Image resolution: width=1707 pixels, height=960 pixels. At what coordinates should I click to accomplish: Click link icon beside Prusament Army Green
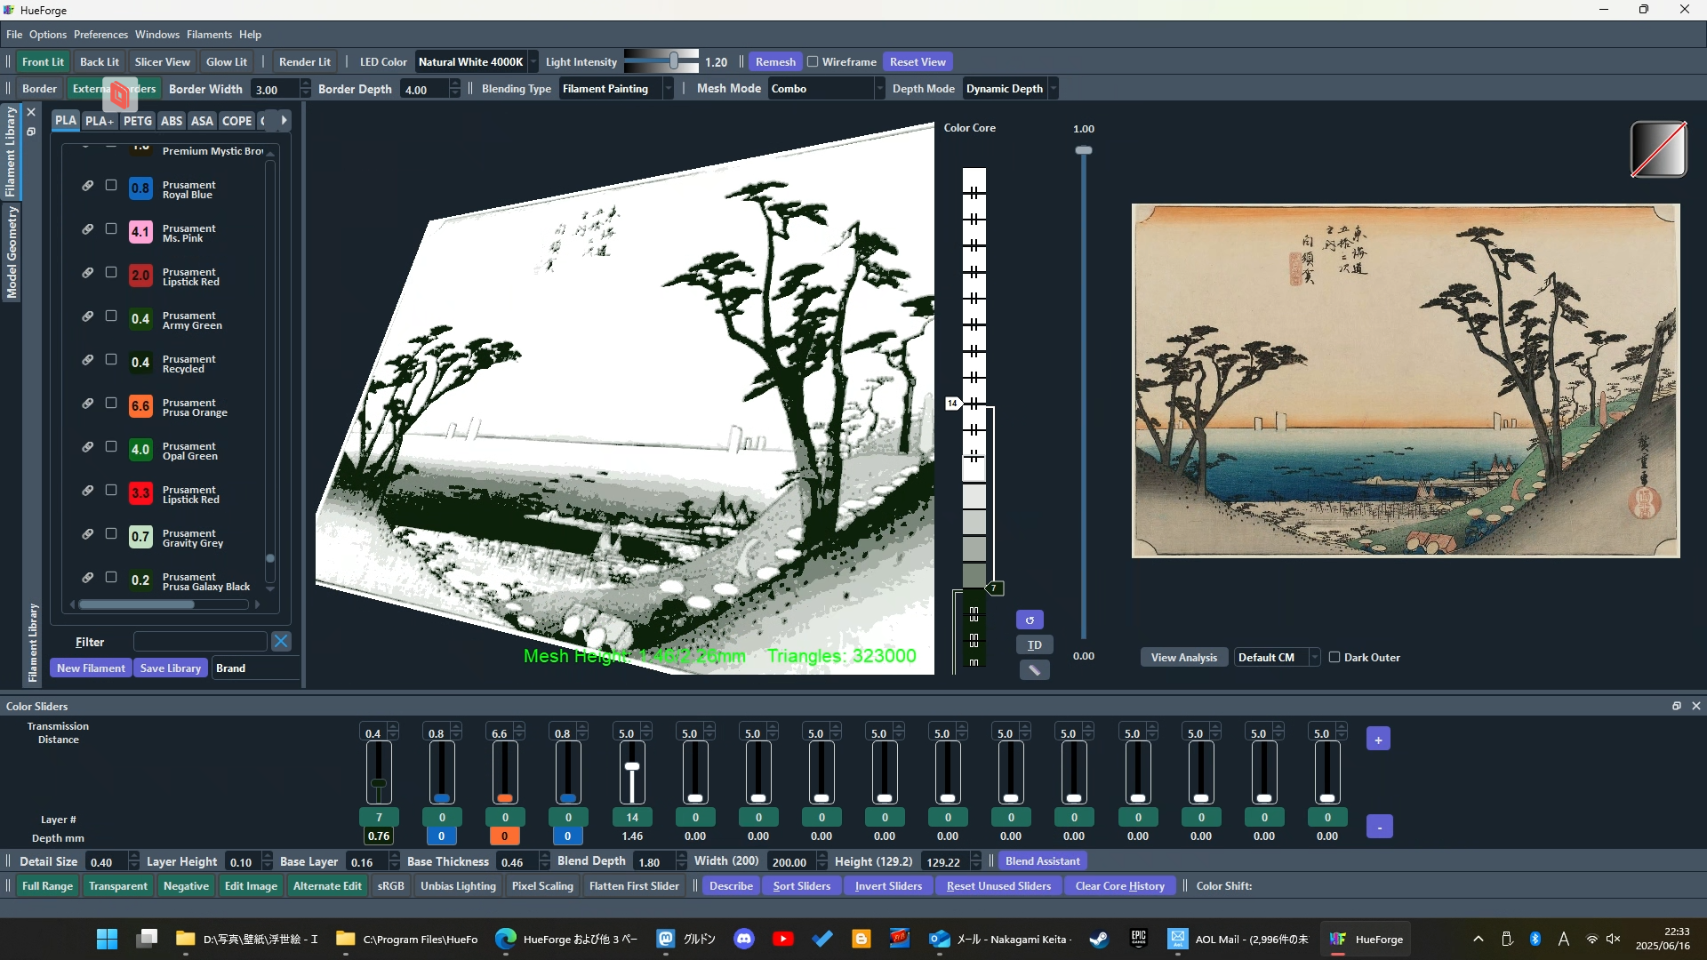pos(88,316)
